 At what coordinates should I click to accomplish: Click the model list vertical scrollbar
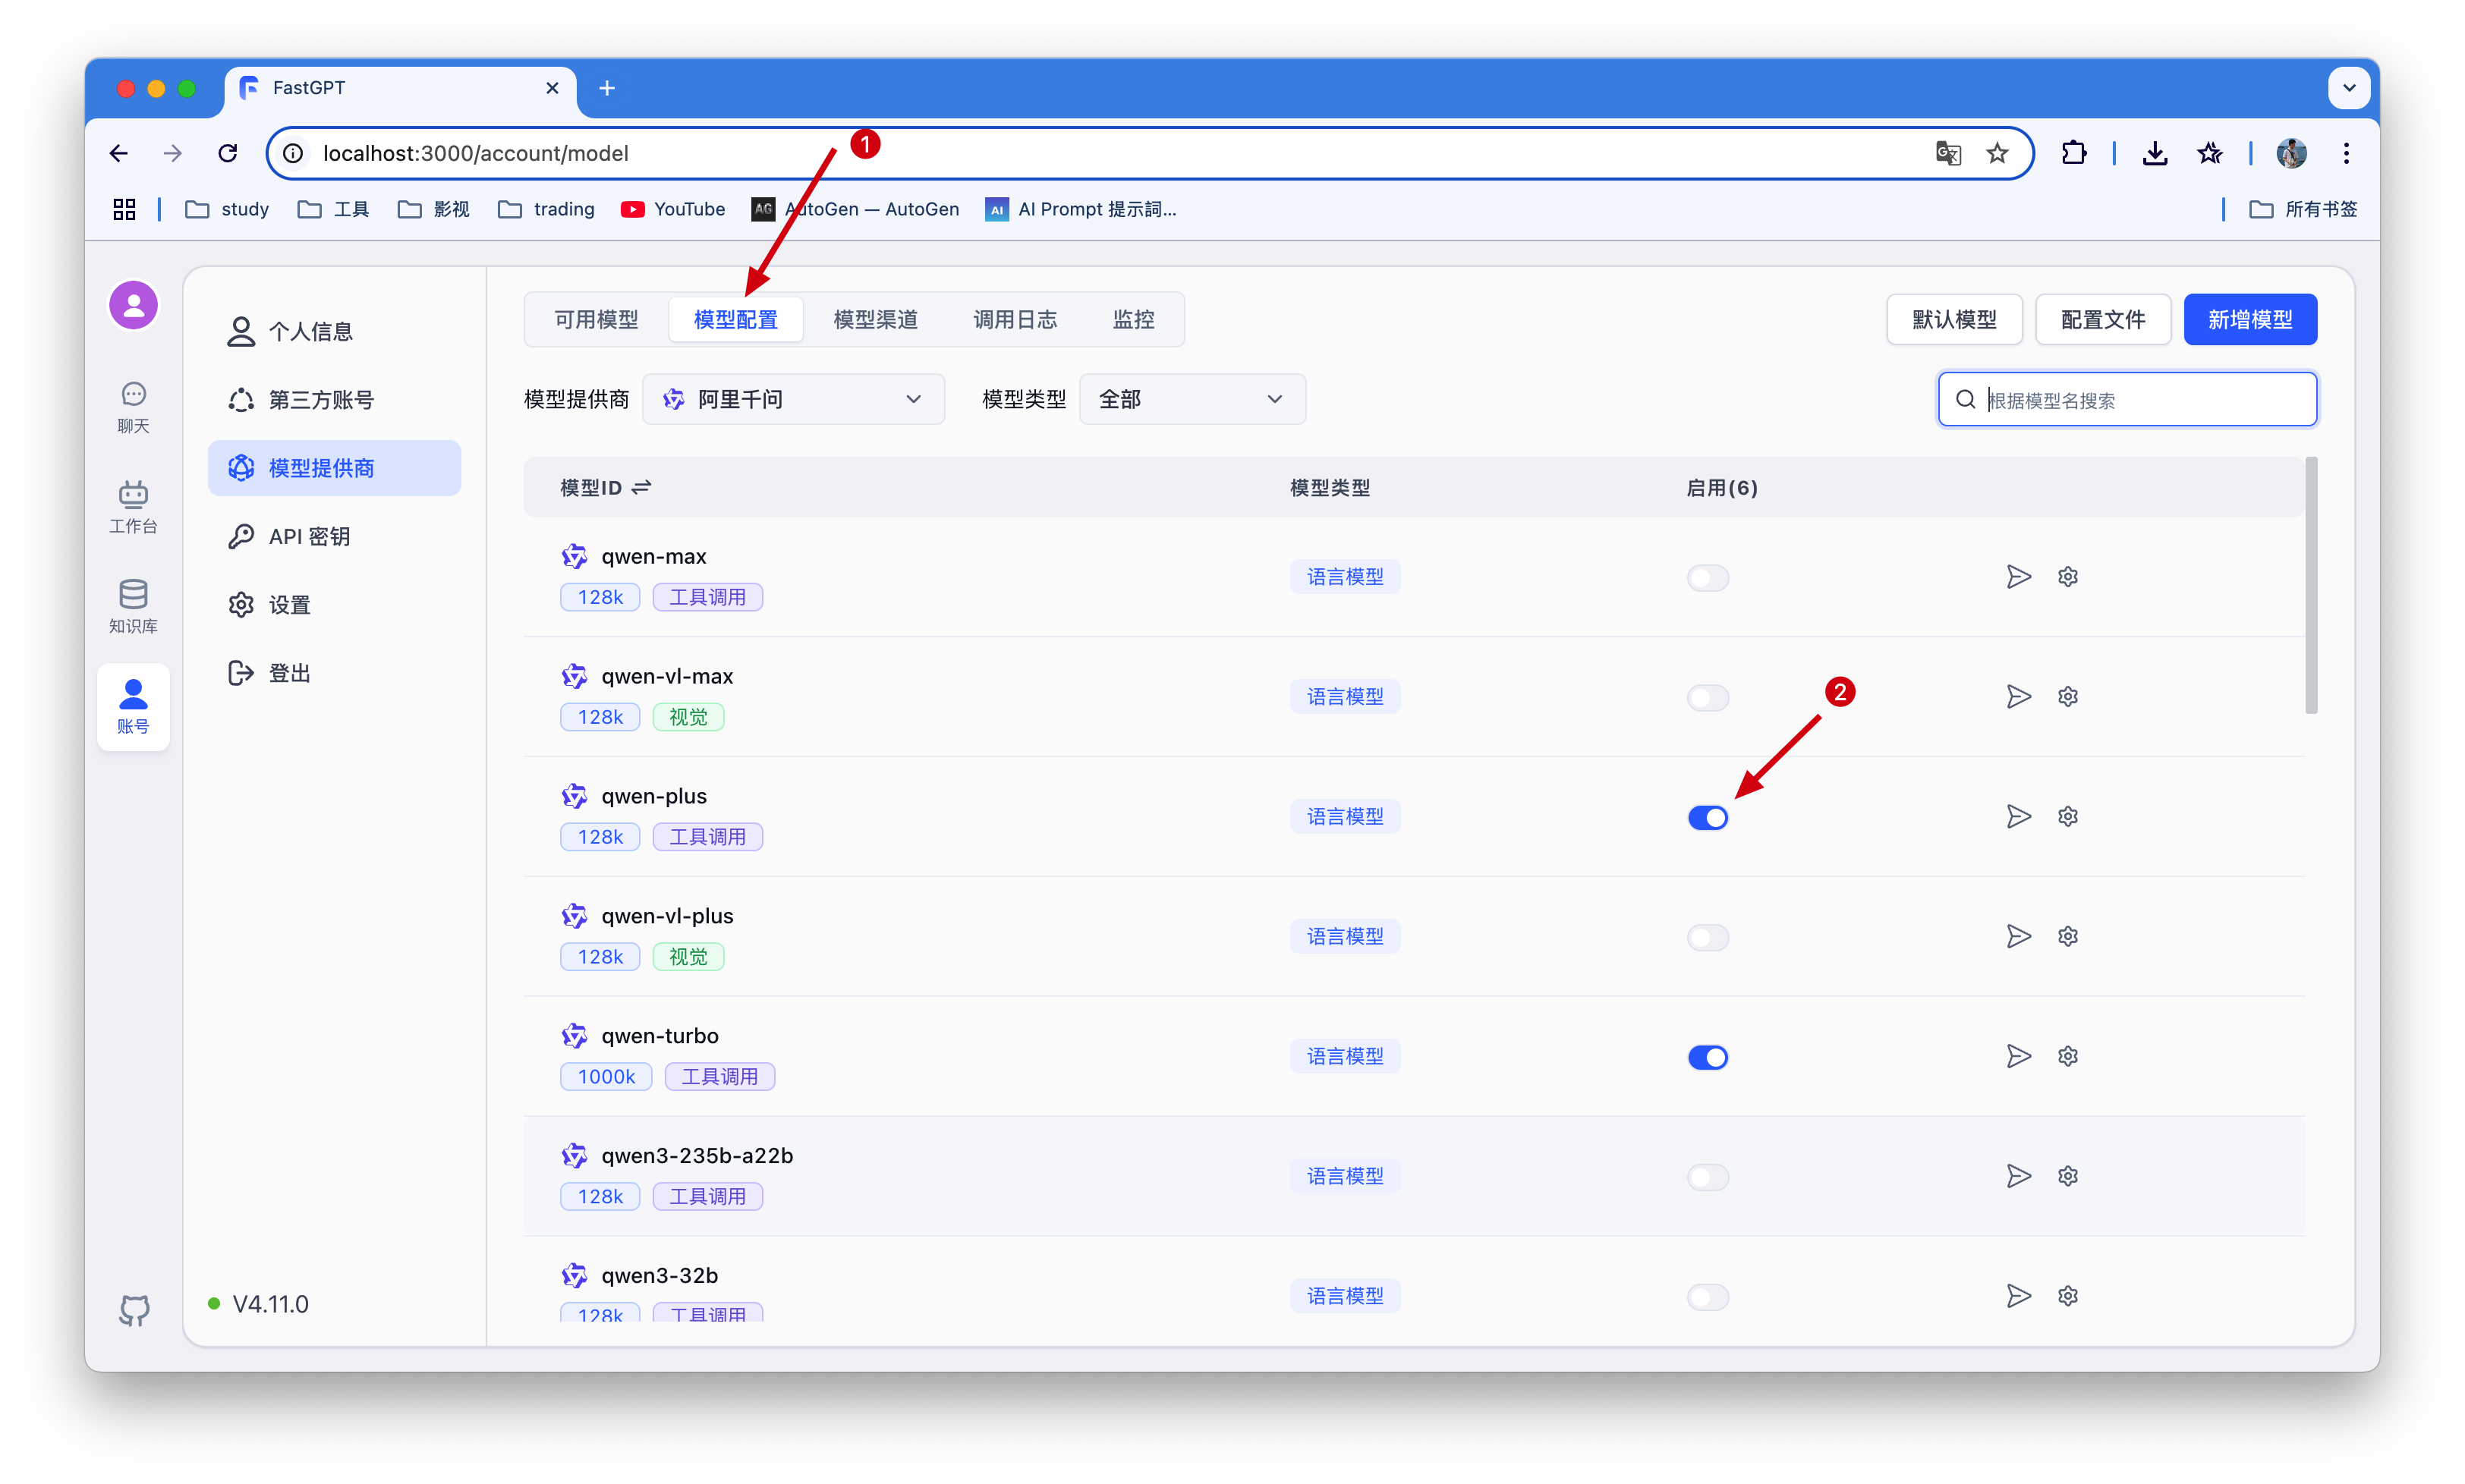2311,586
